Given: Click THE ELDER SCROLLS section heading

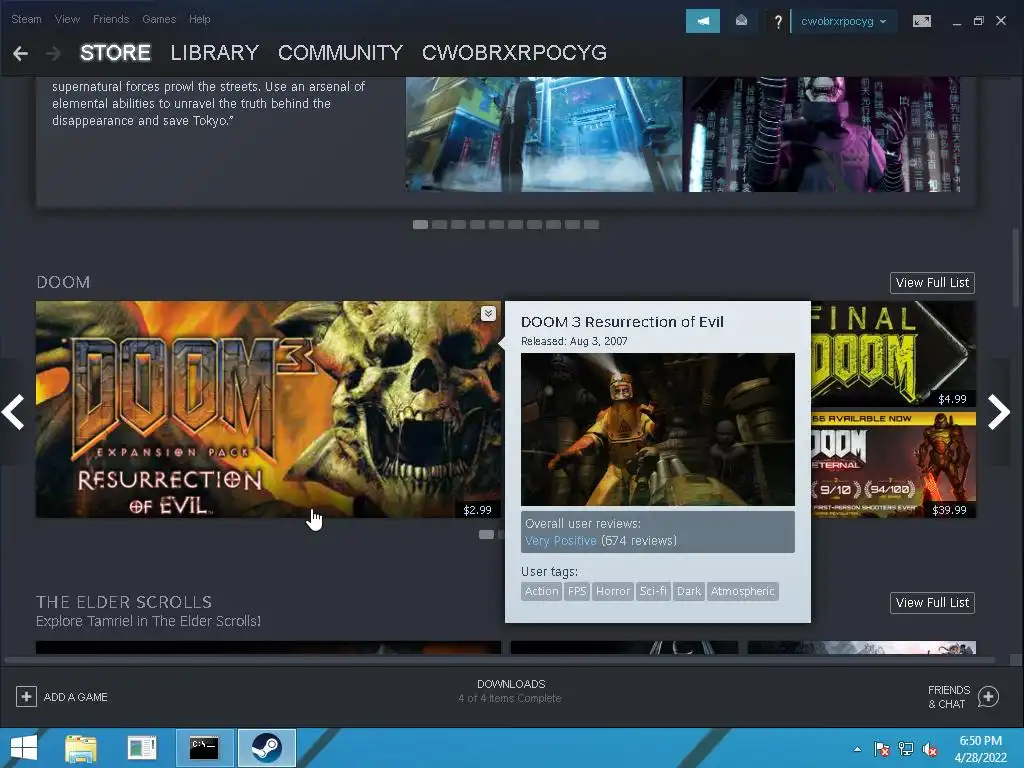Looking at the screenshot, I should (x=124, y=602).
